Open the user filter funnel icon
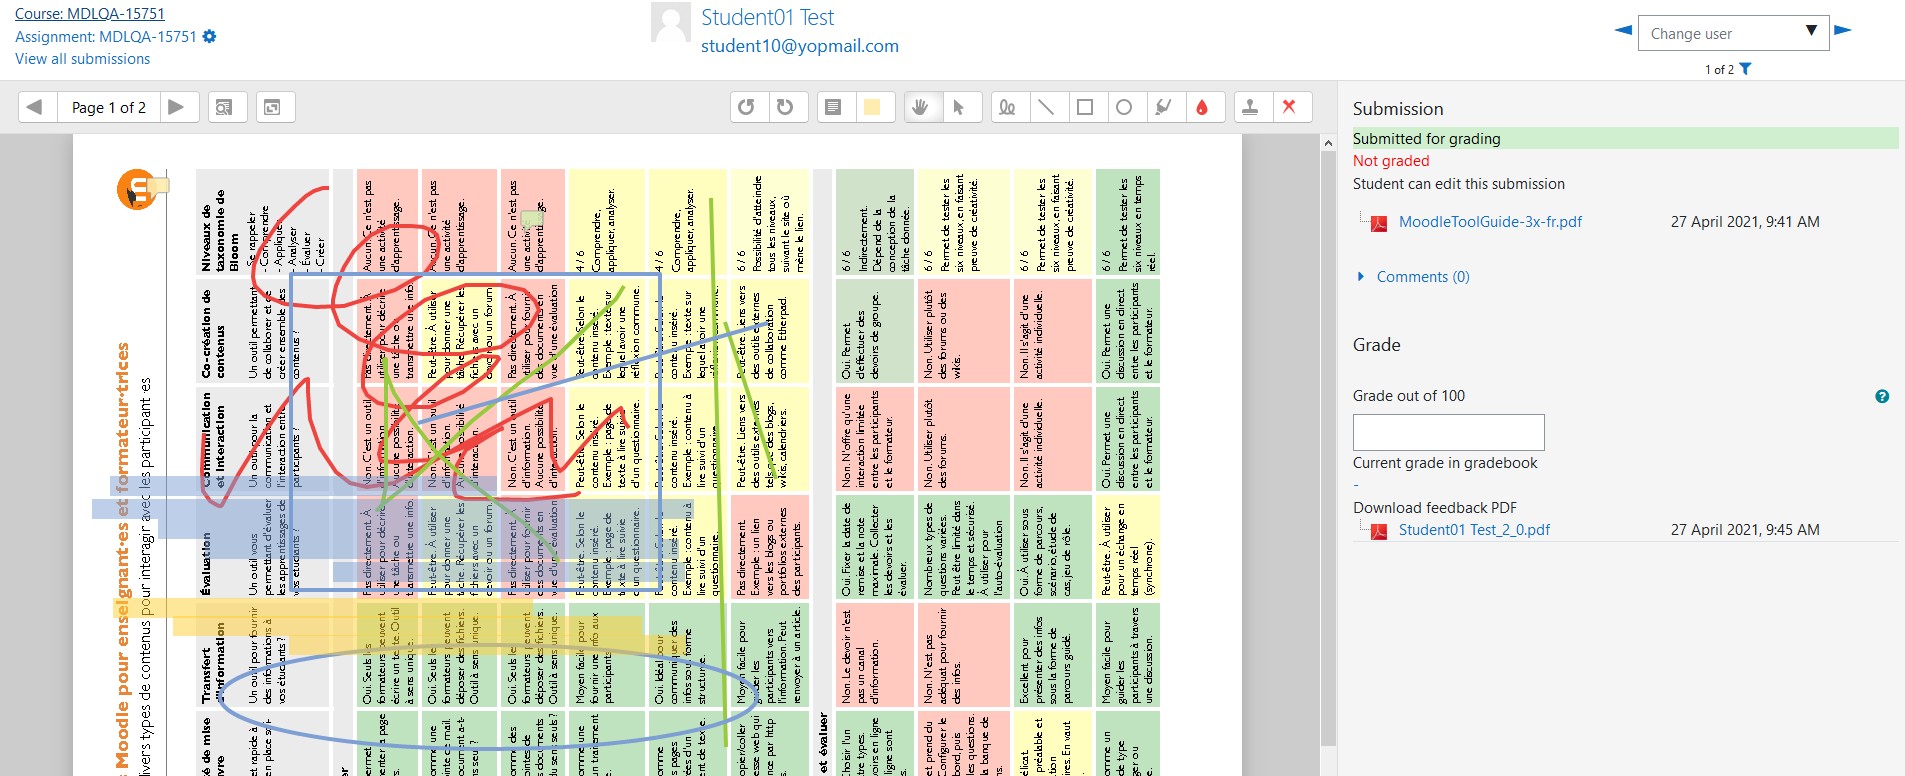 click(x=1746, y=69)
